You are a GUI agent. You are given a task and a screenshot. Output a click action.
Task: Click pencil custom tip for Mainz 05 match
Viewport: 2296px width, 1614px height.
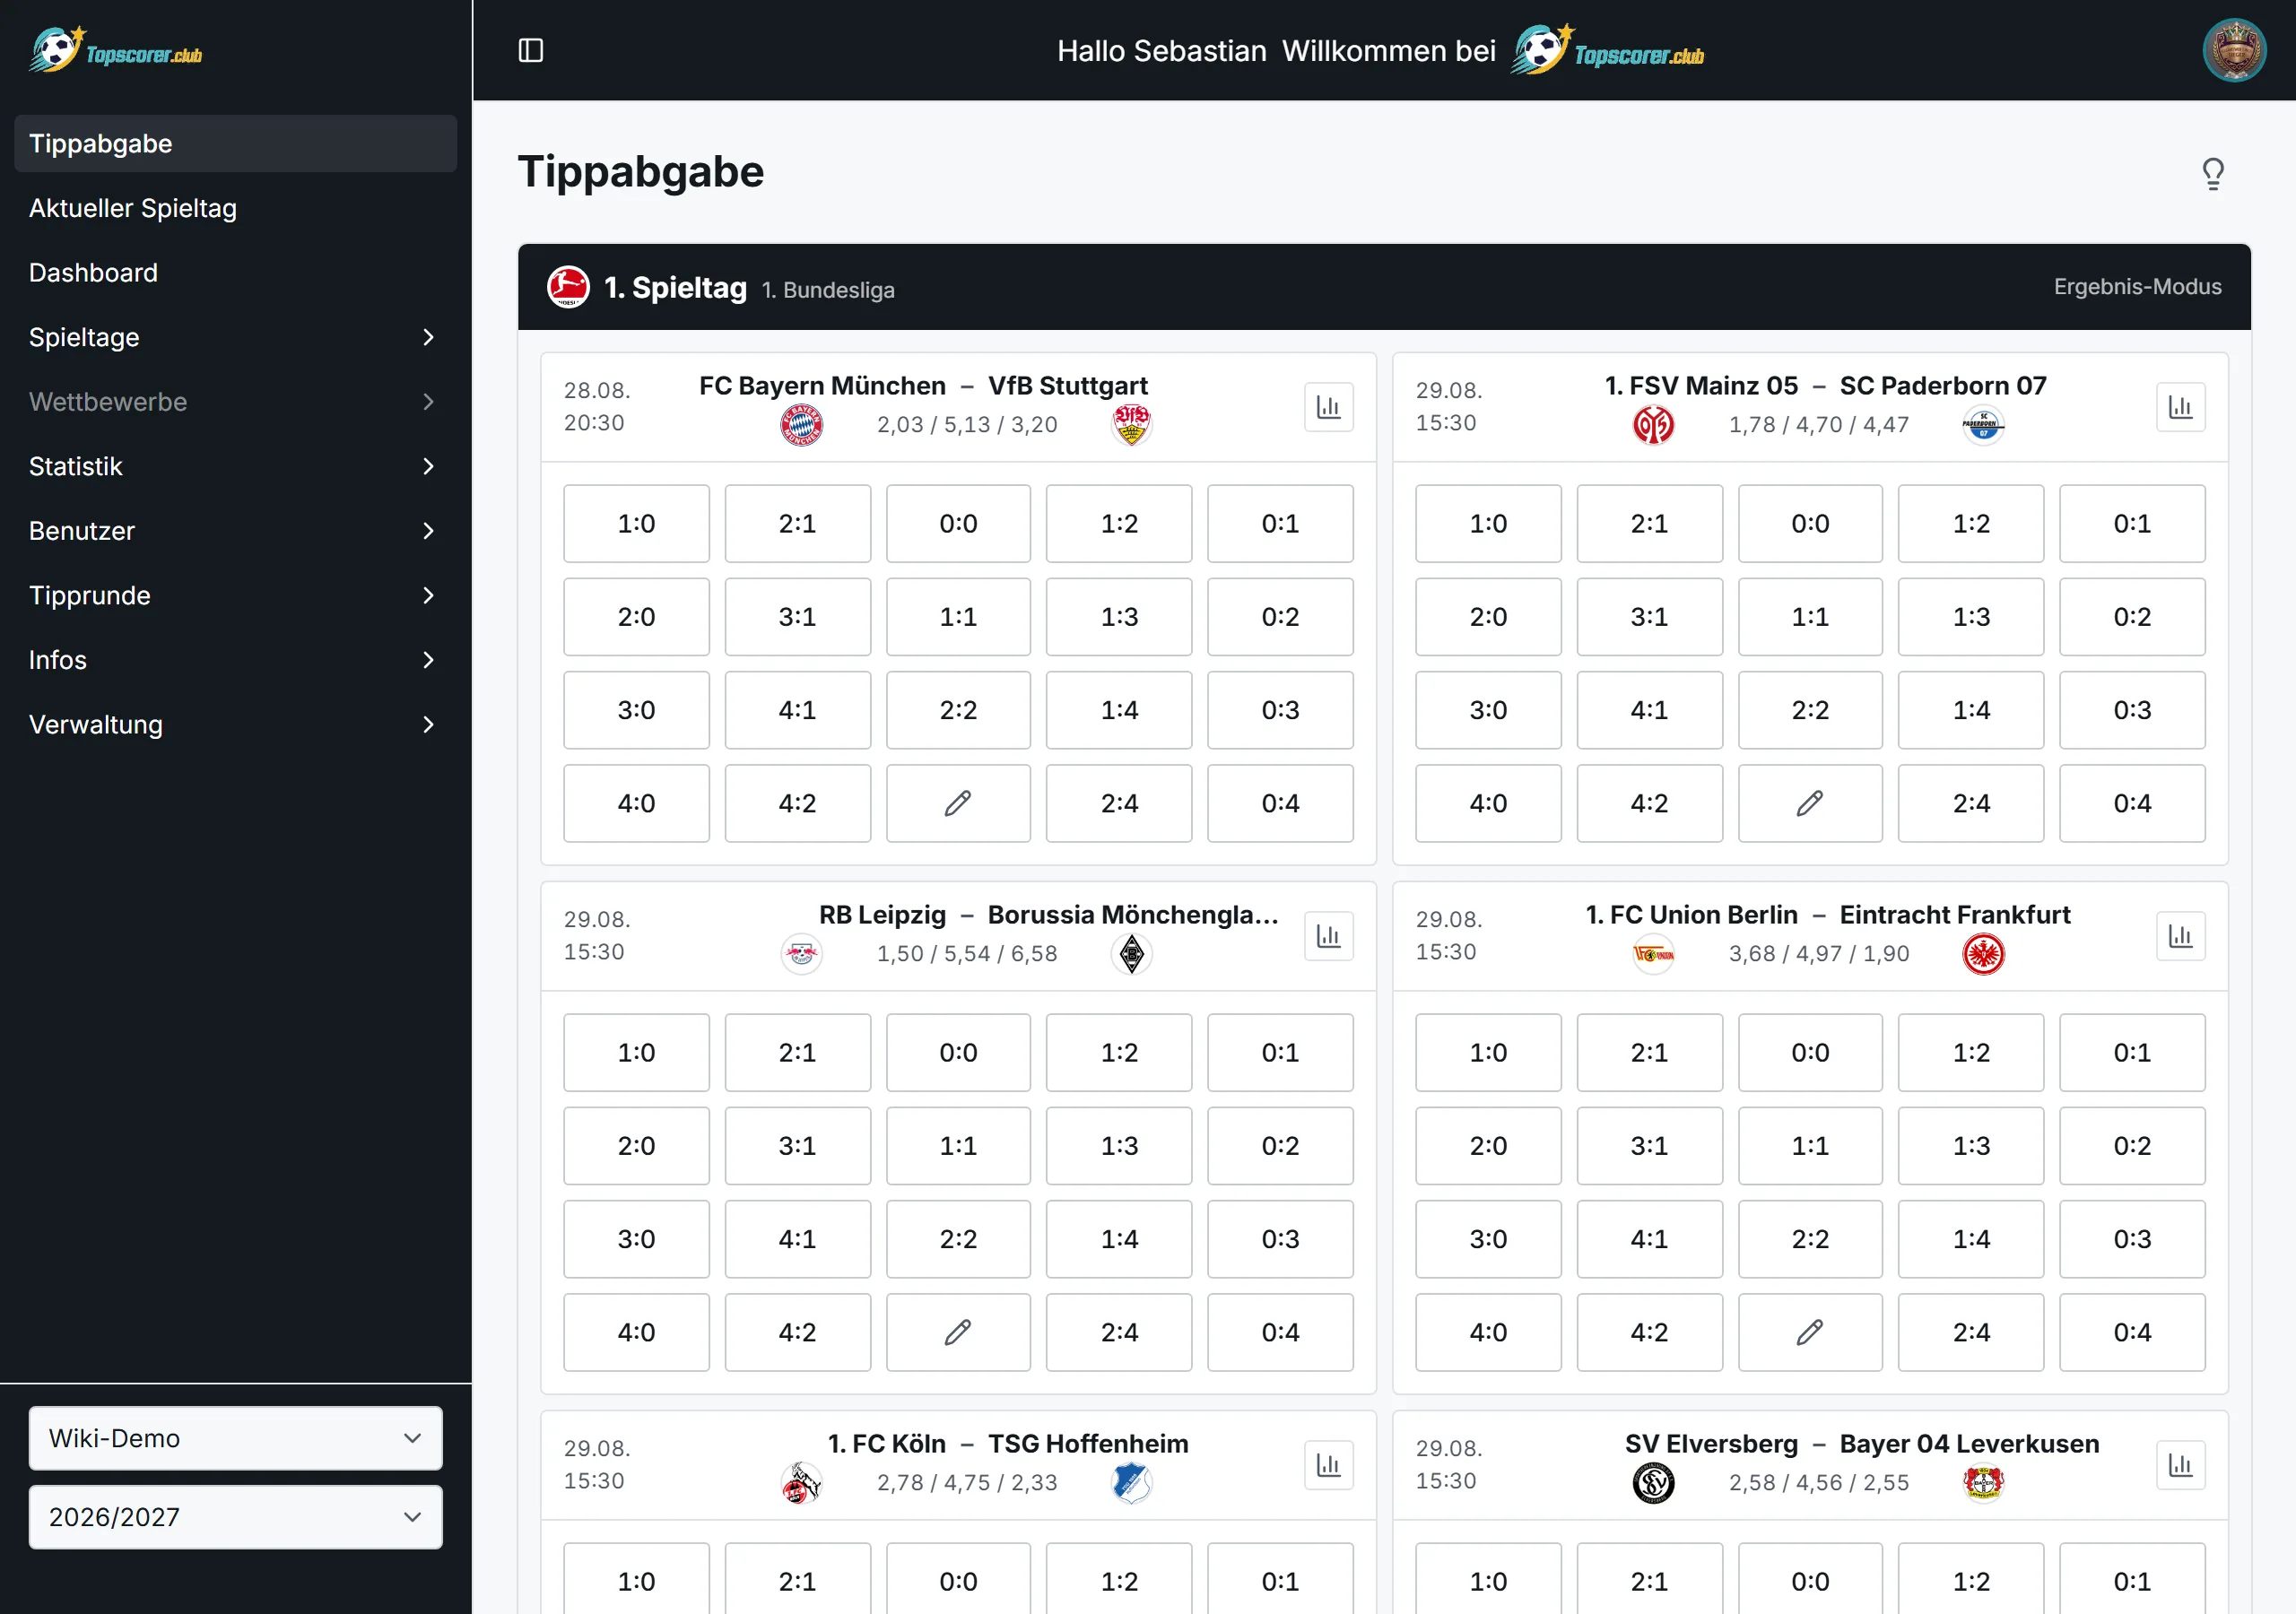tap(1810, 803)
